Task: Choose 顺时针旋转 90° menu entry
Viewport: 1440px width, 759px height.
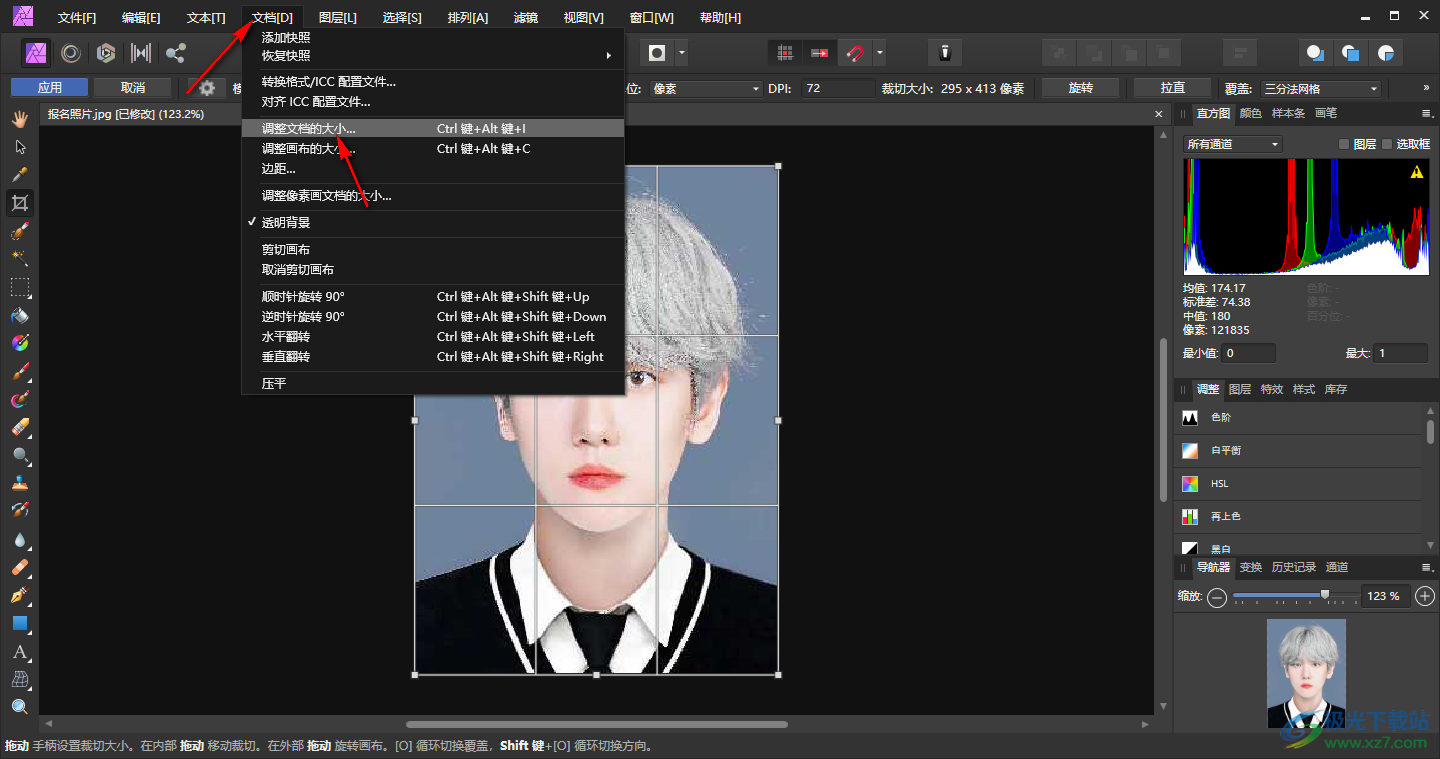Action: (x=433, y=297)
